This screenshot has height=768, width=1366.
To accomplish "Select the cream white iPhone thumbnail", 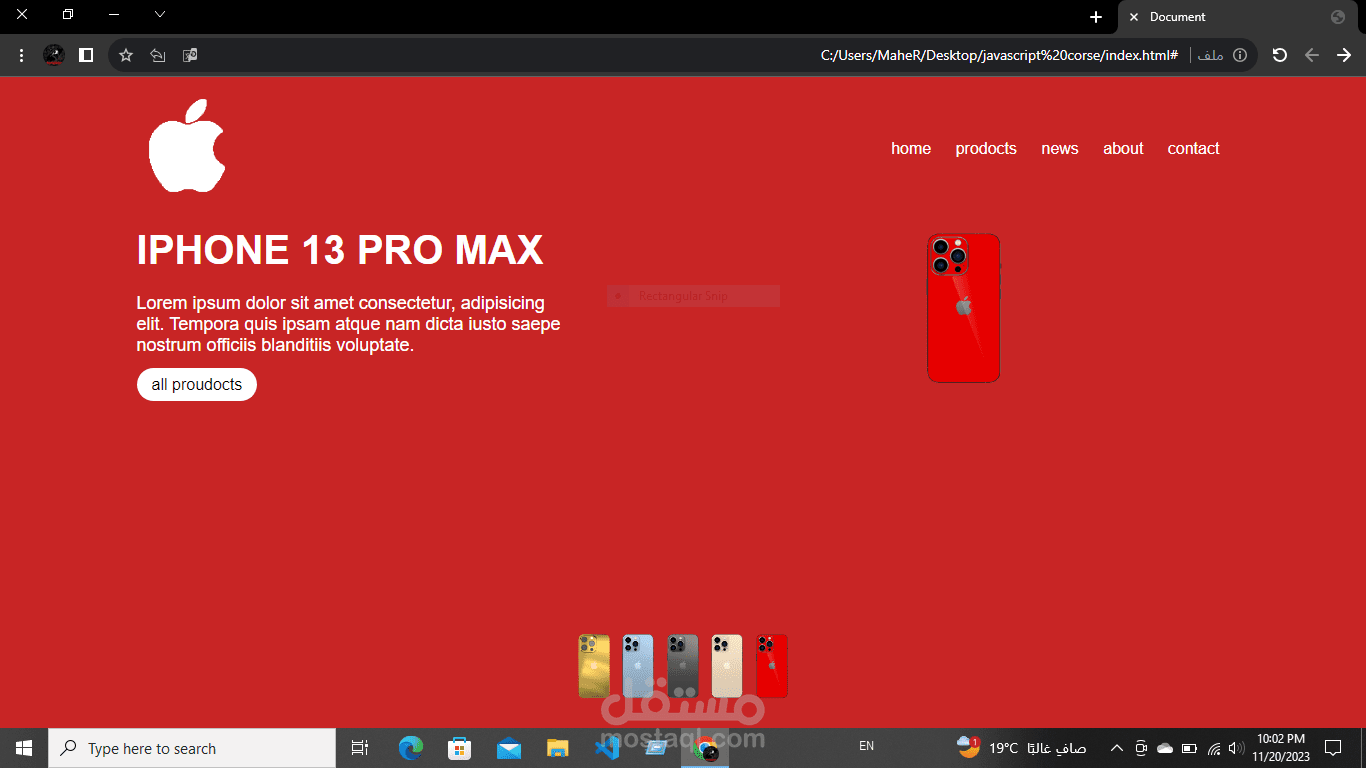I will point(727,666).
